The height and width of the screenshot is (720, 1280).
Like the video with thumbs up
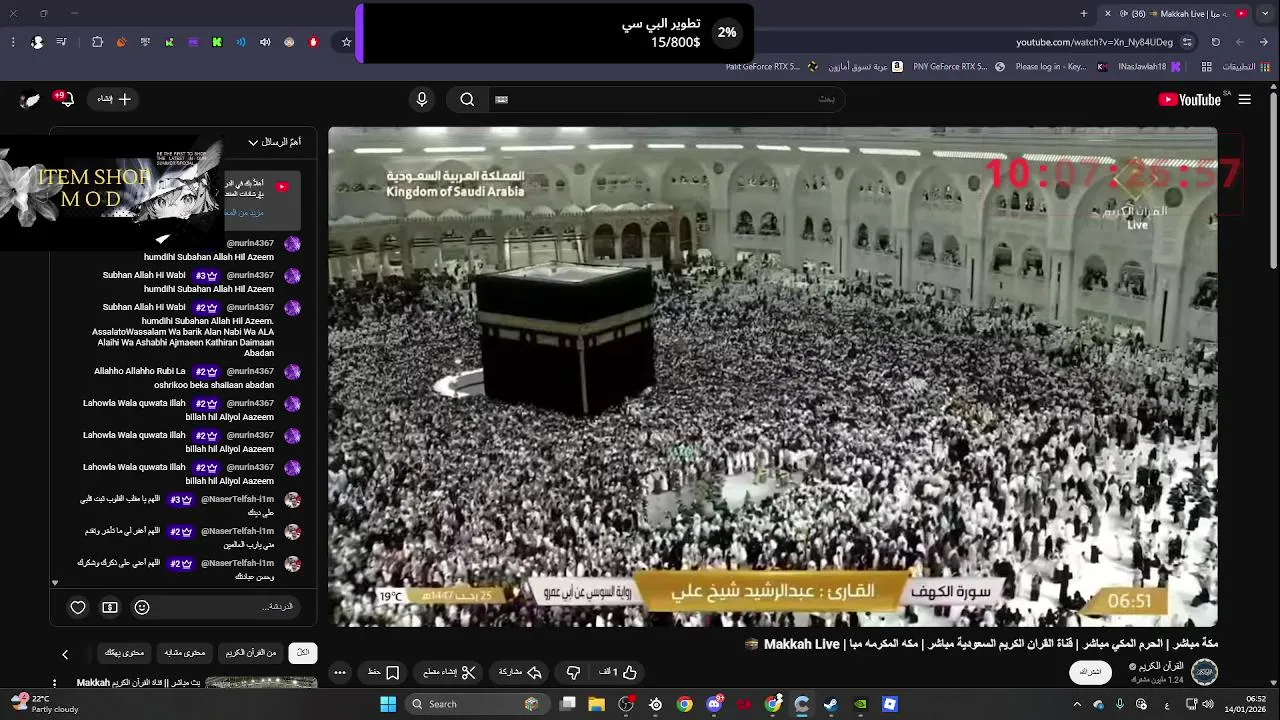click(x=618, y=672)
